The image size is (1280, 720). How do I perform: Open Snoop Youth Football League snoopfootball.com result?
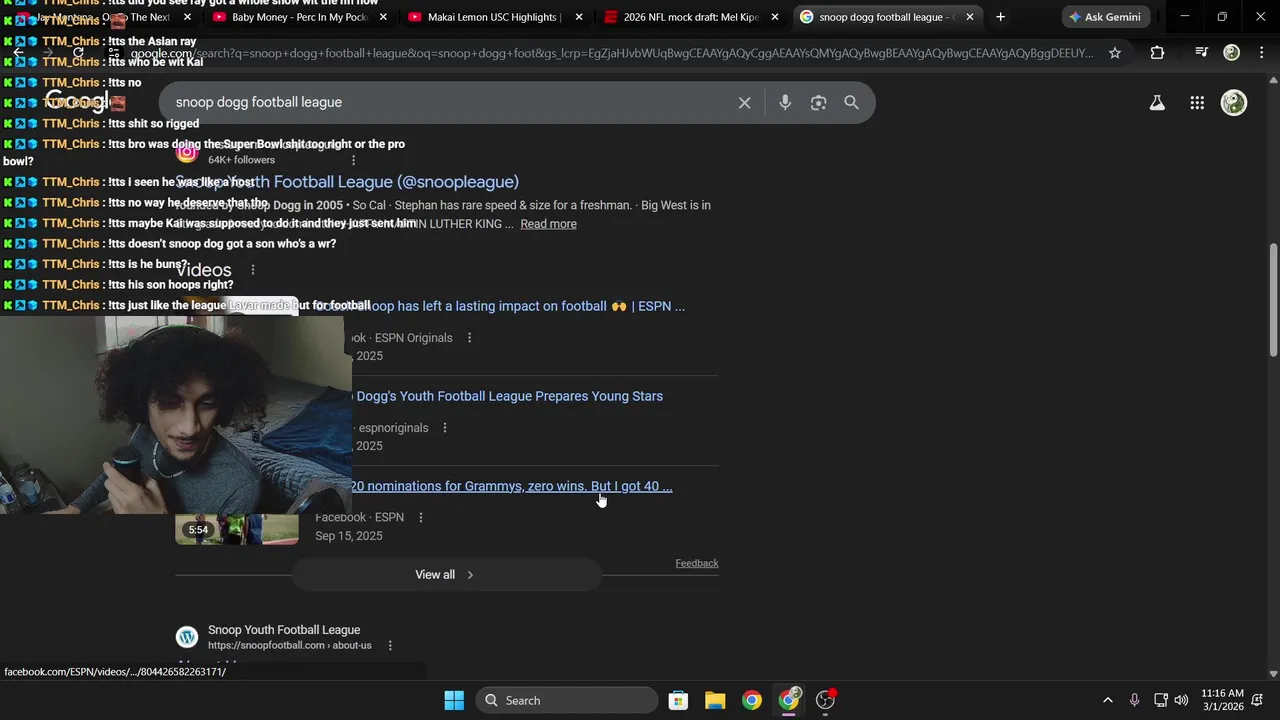(x=284, y=630)
